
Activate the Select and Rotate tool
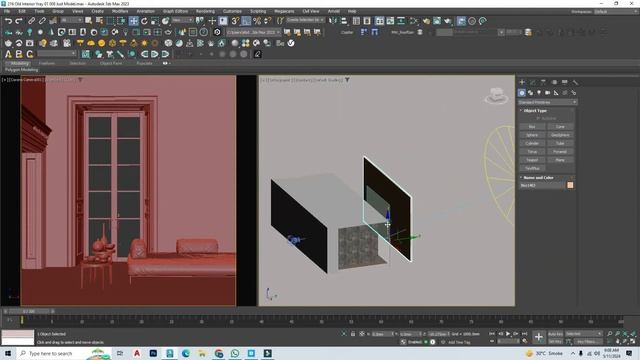pyautogui.click(x=144, y=21)
